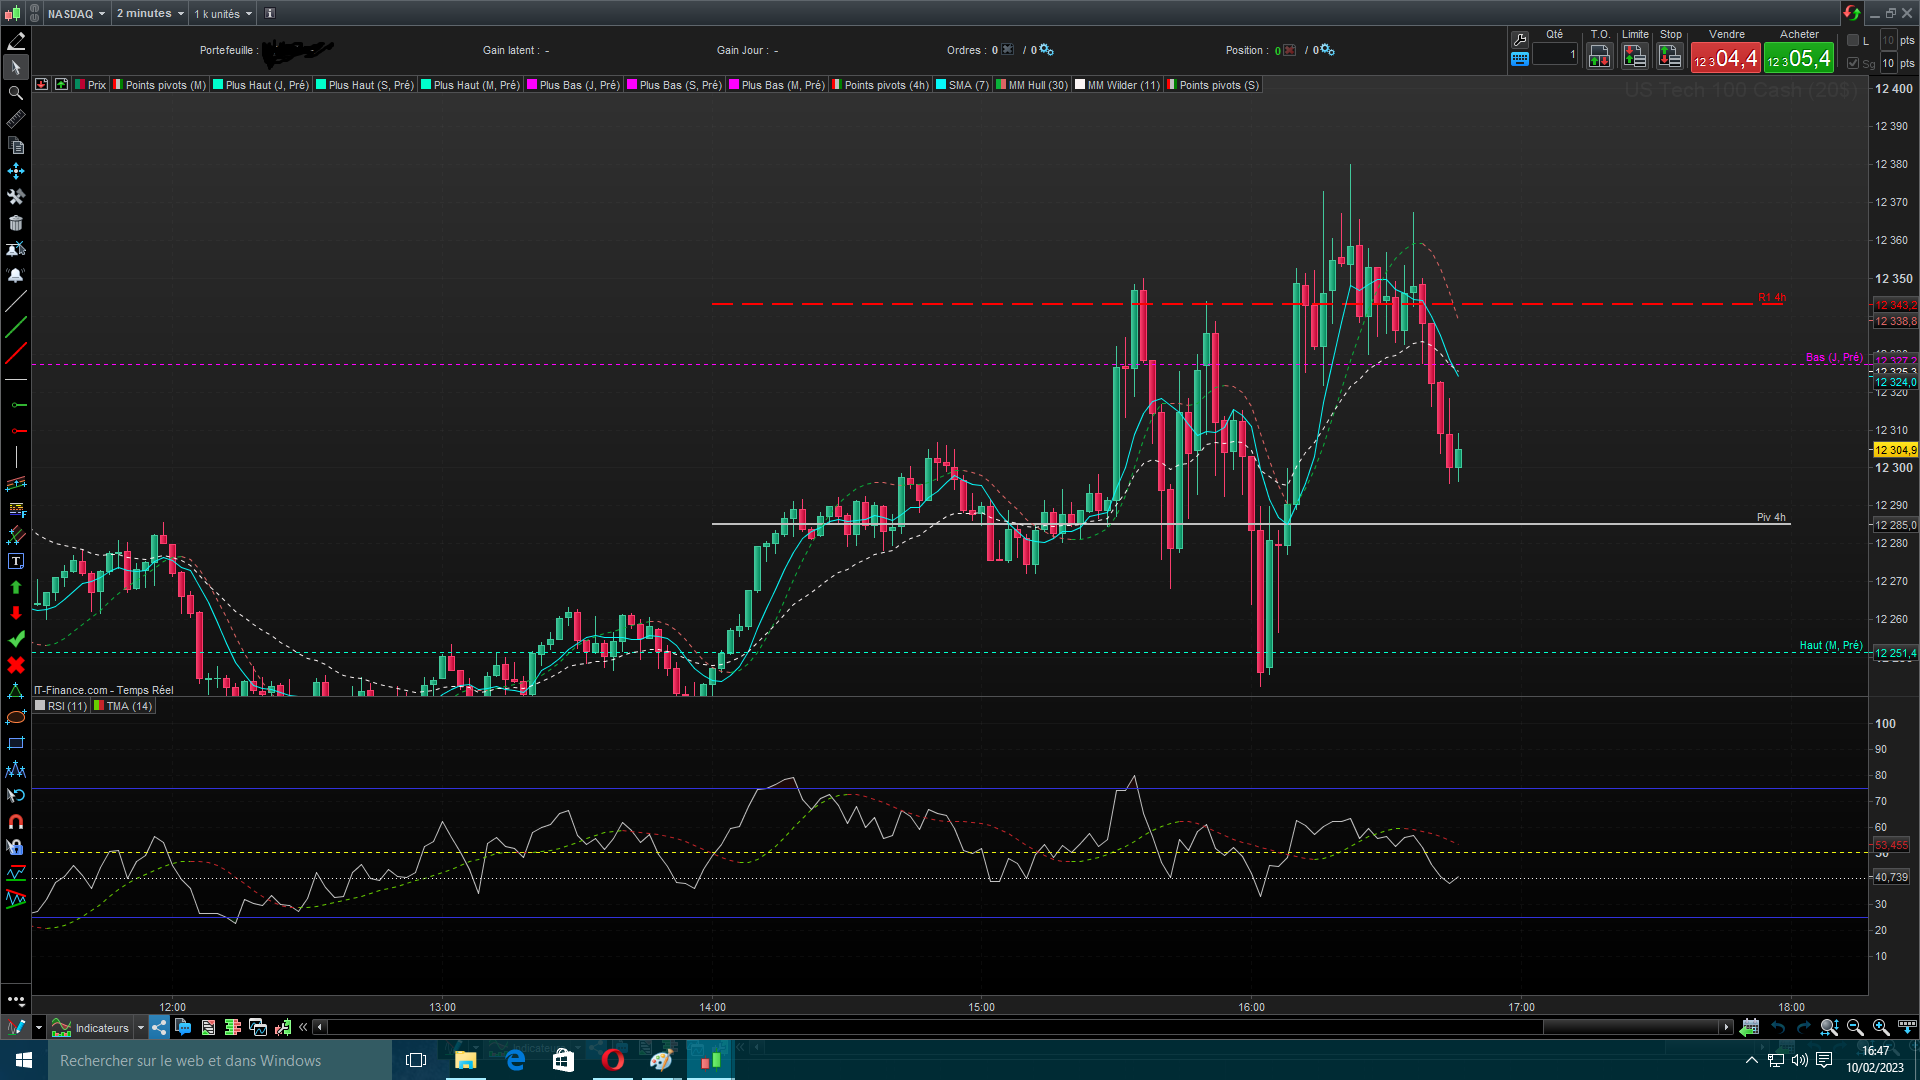The image size is (1920, 1080).
Task: Toggle SMA (7) indicator color box
Action: [941, 85]
